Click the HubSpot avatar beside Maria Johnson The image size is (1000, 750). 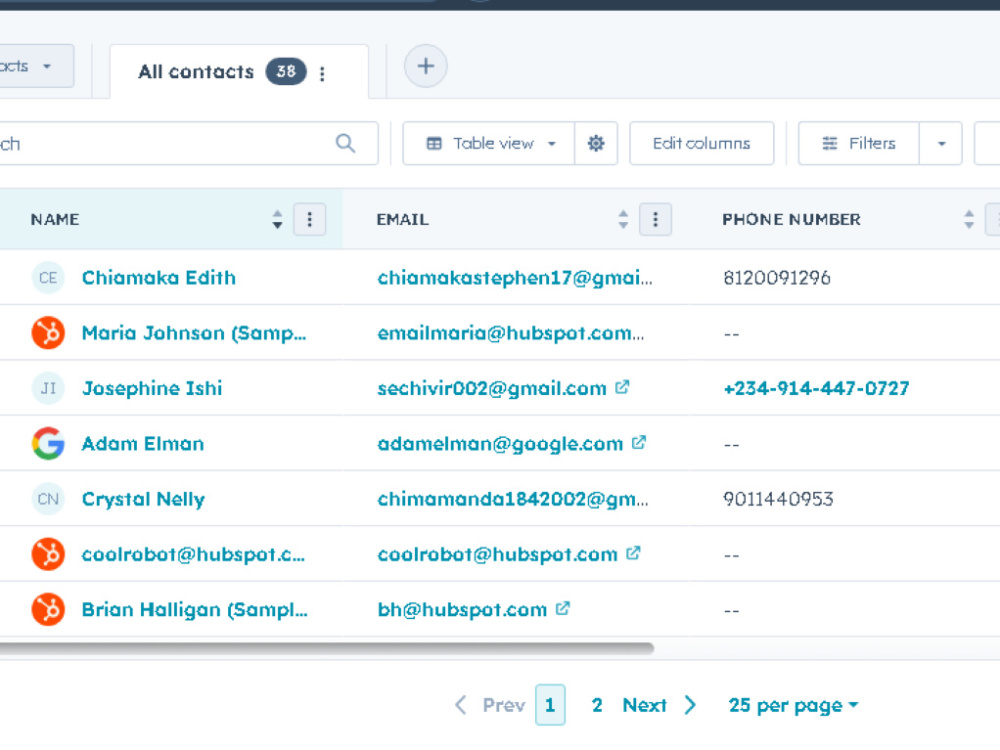click(48, 333)
